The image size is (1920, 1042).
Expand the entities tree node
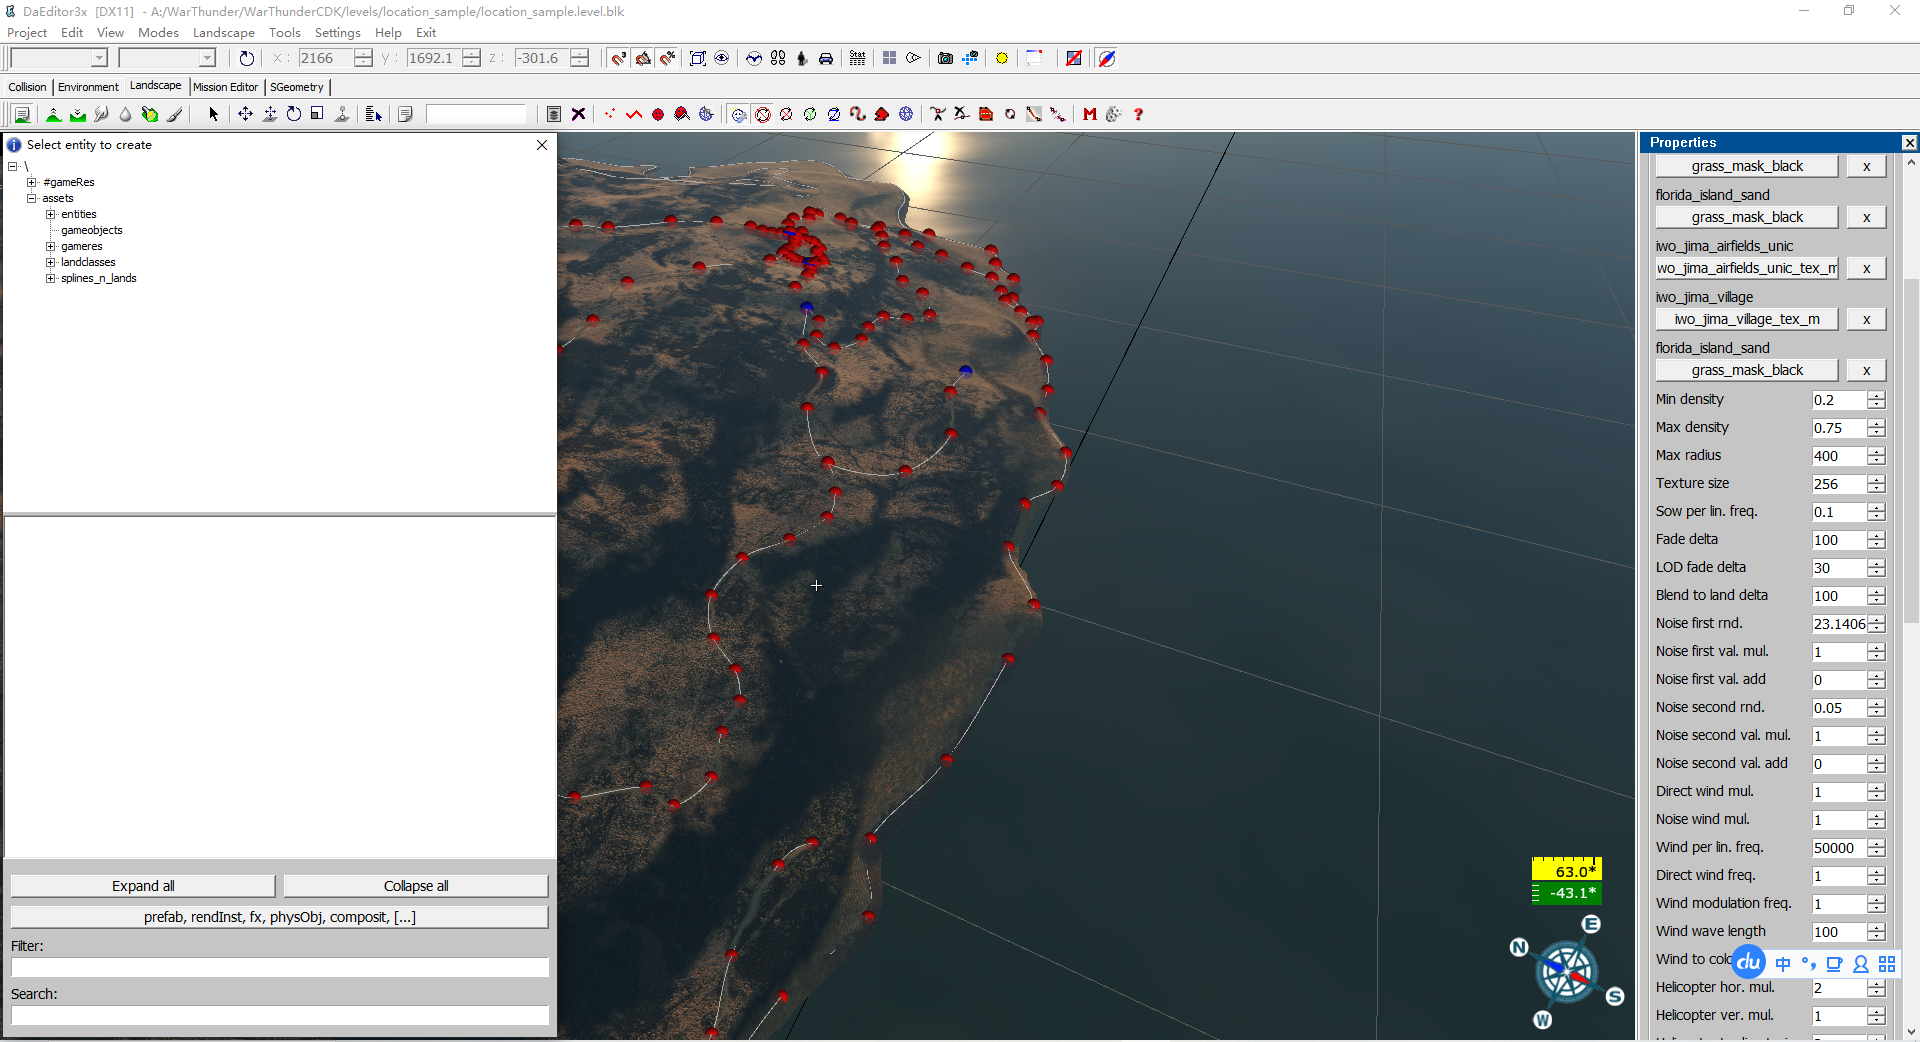pyautogui.click(x=50, y=214)
